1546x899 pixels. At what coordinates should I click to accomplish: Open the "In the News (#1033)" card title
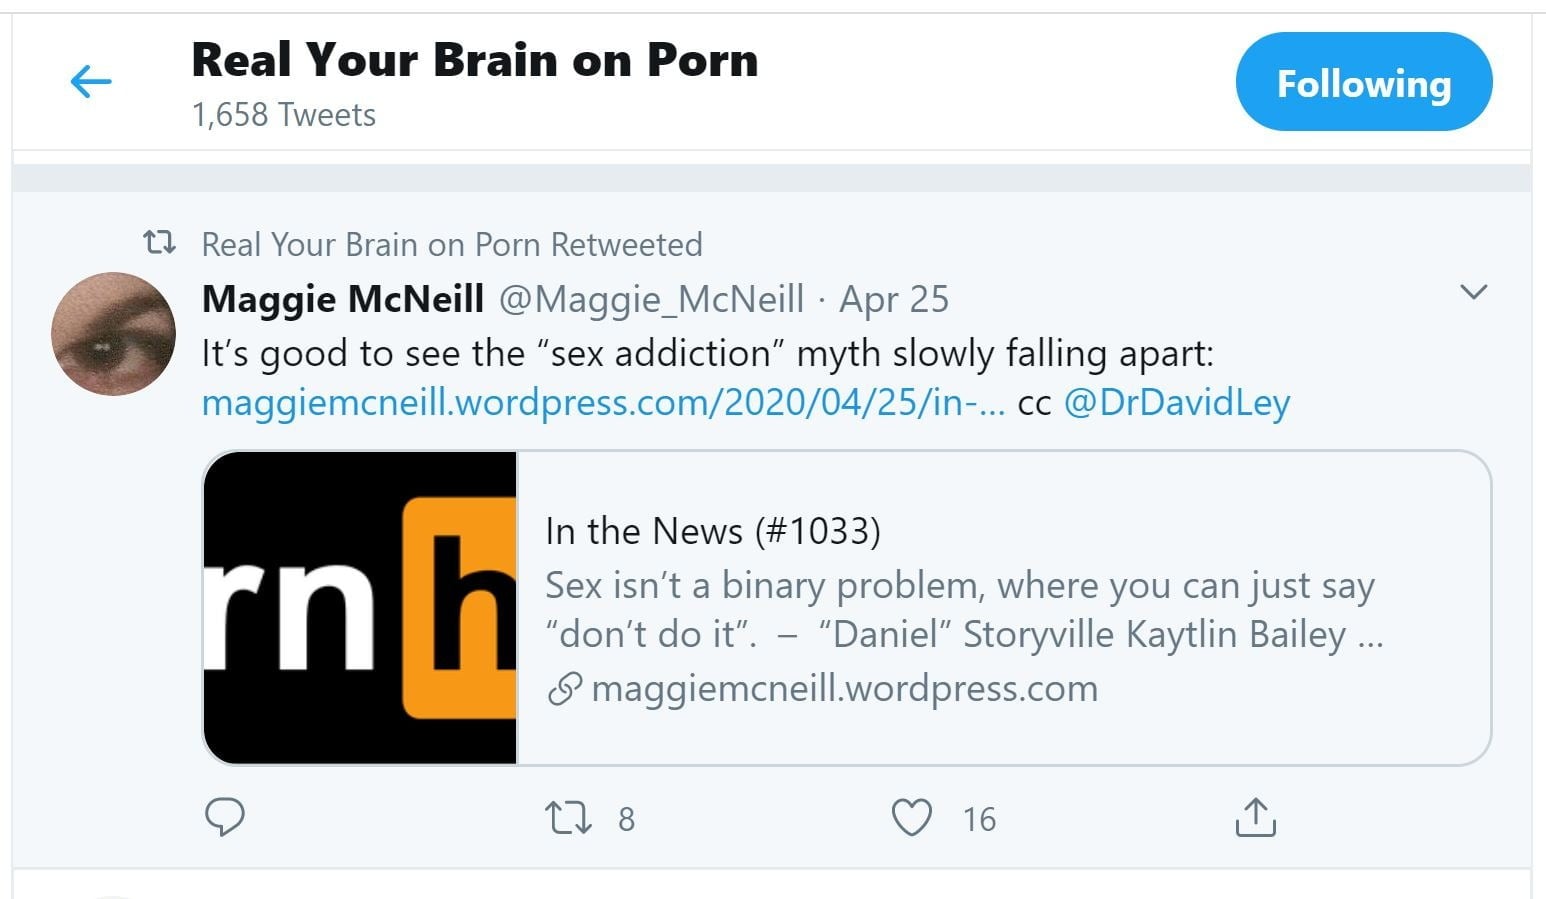click(x=712, y=531)
